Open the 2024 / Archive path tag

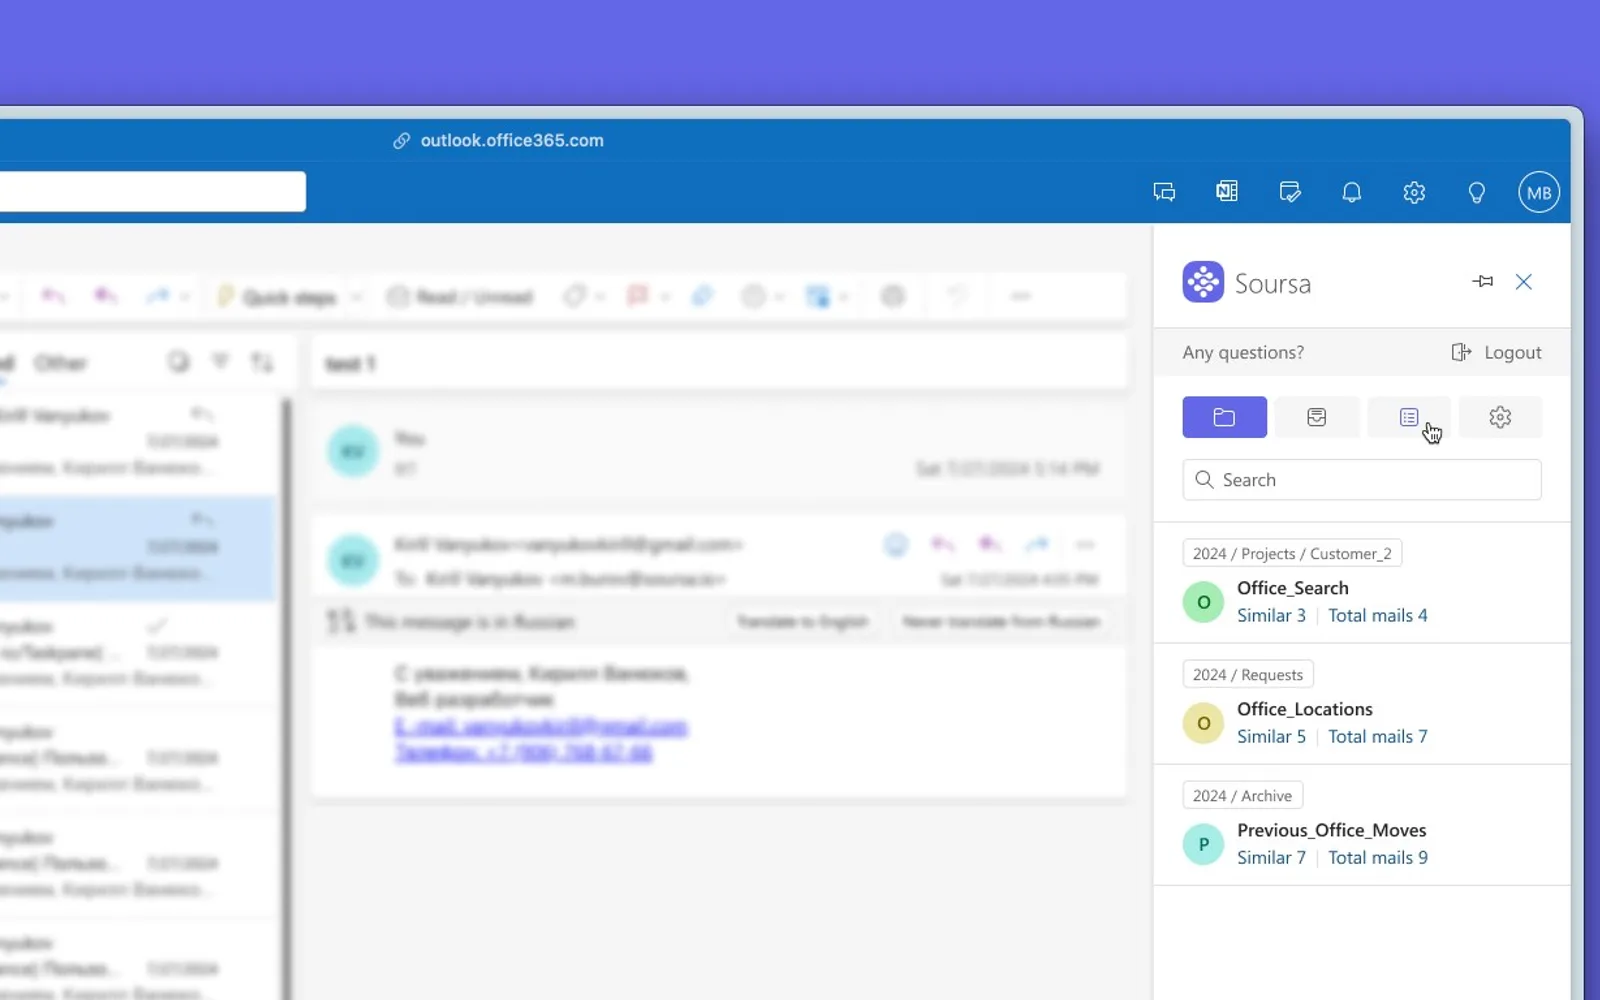1242,795
